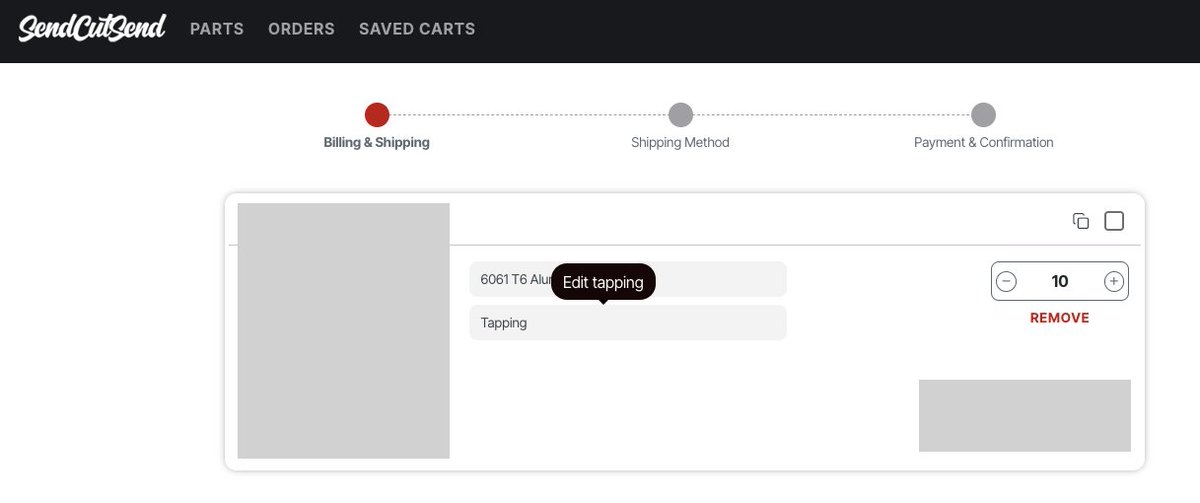Open the PARTS page
The width and height of the screenshot is (1200, 503).
pos(217,29)
